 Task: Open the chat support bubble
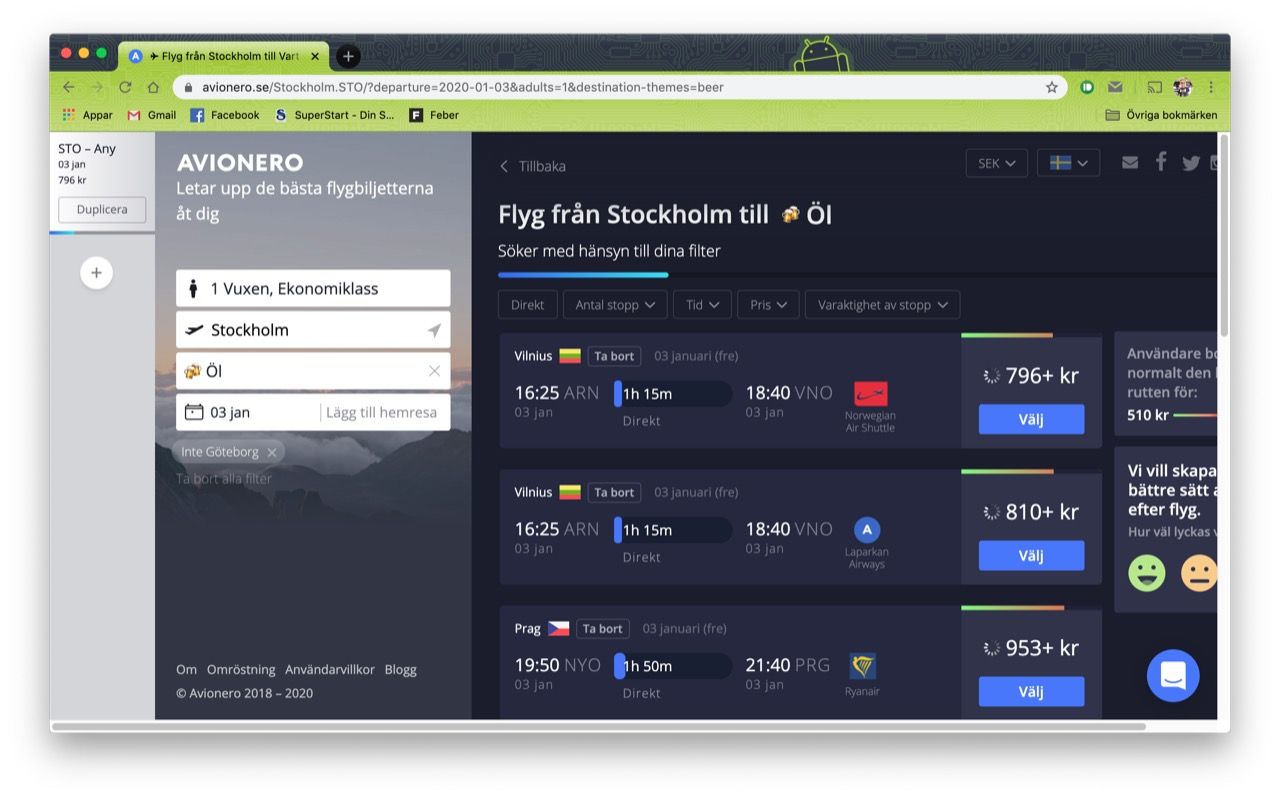[x=1172, y=676]
